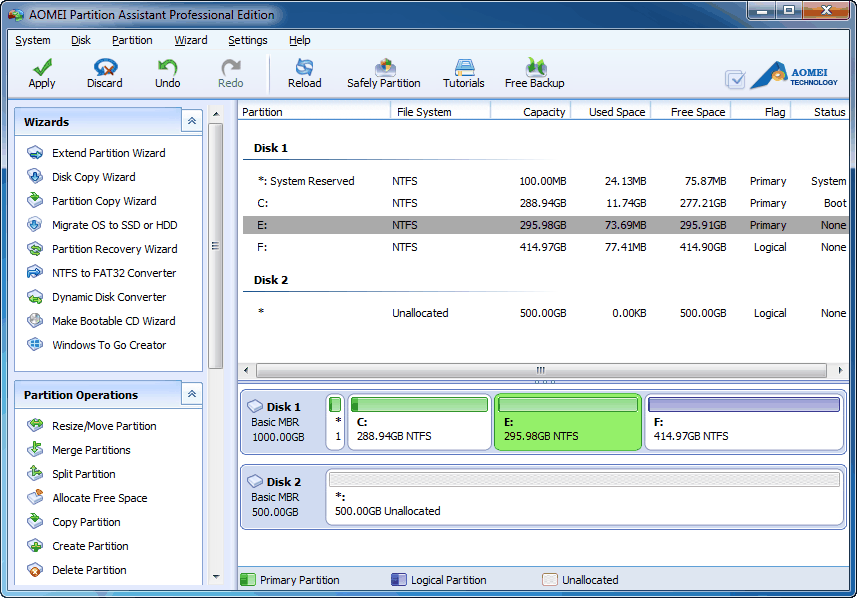The width and height of the screenshot is (857, 598).
Task: Click horizontal scrollbar right arrow
Action: pyautogui.click(x=840, y=371)
